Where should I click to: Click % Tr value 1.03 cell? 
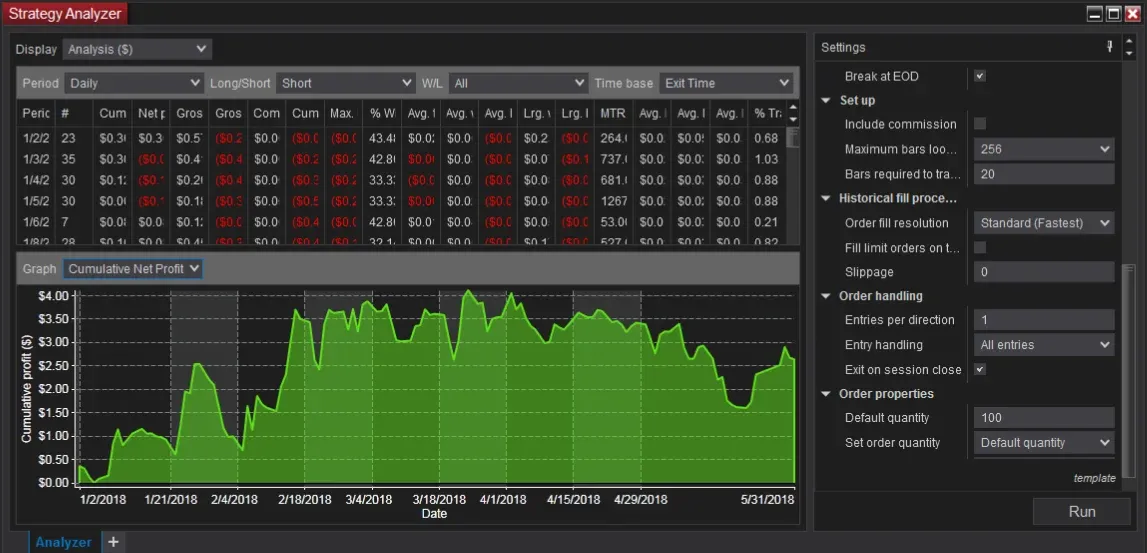[x=767, y=159]
